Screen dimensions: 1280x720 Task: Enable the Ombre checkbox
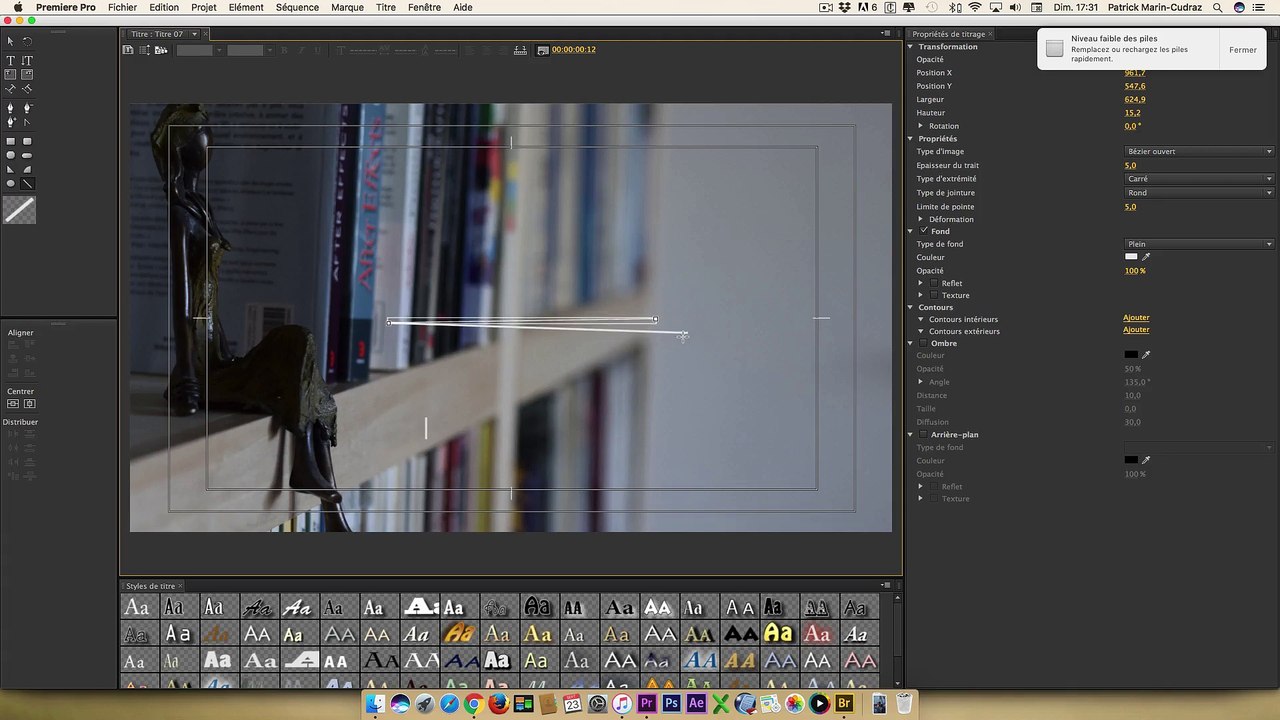point(923,343)
